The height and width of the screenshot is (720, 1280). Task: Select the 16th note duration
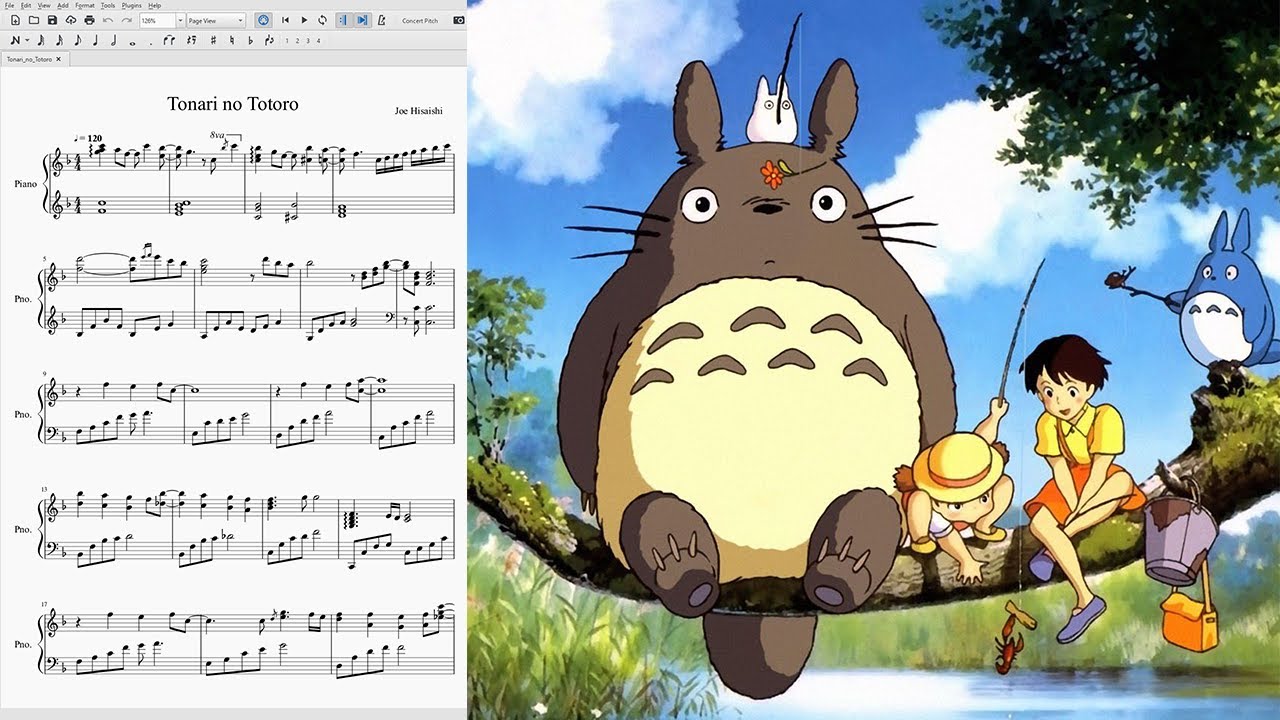coord(59,40)
